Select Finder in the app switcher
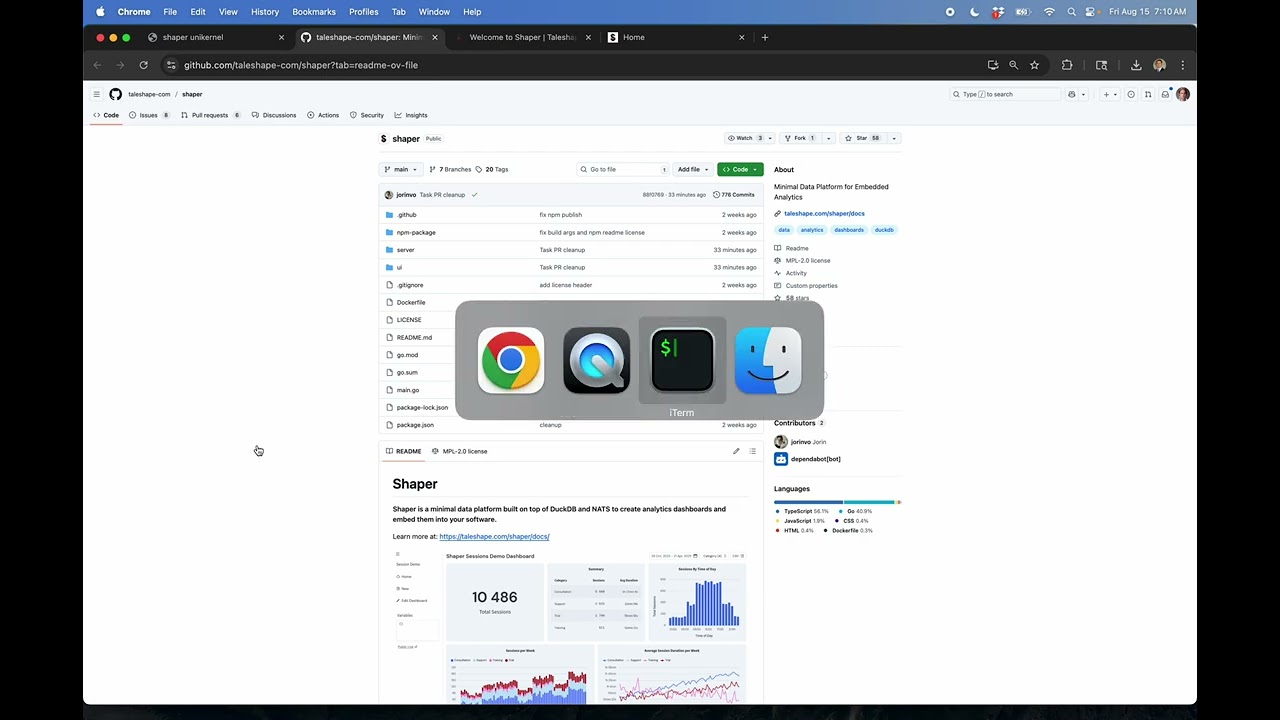Image resolution: width=1280 pixels, height=720 pixels. point(768,360)
